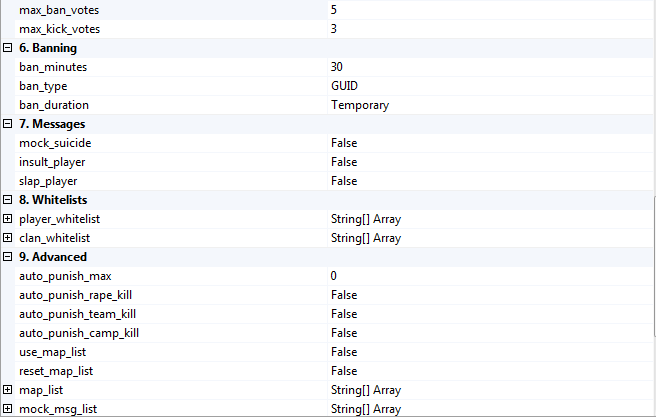The image size is (656, 418).
Task: Edit the max_ban_votes value field
Action: 335,10
